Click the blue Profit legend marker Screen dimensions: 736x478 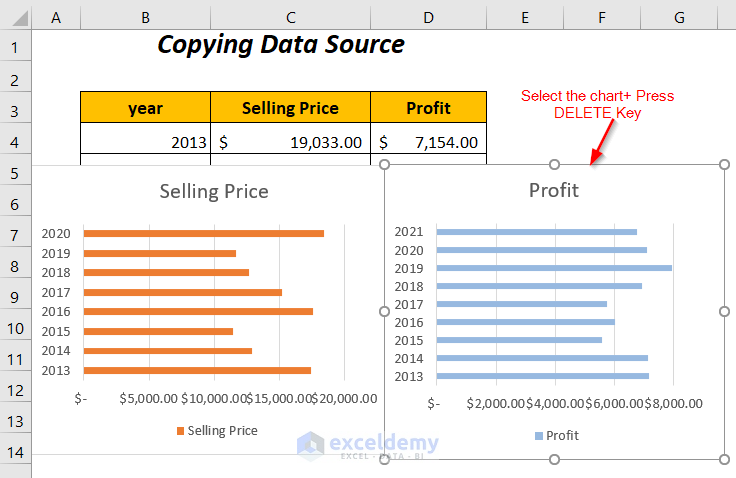tap(539, 436)
